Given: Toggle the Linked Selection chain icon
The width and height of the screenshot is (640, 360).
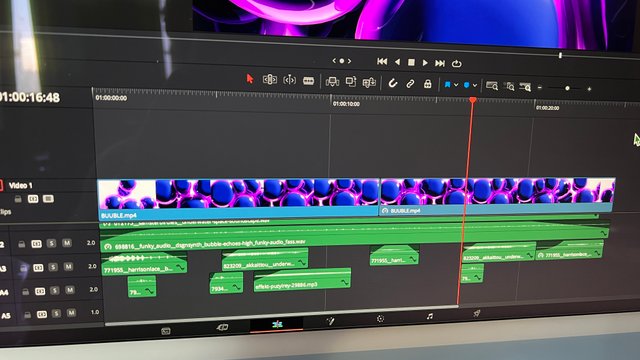Looking at the screenshot, I should click(x=410, y=84).
